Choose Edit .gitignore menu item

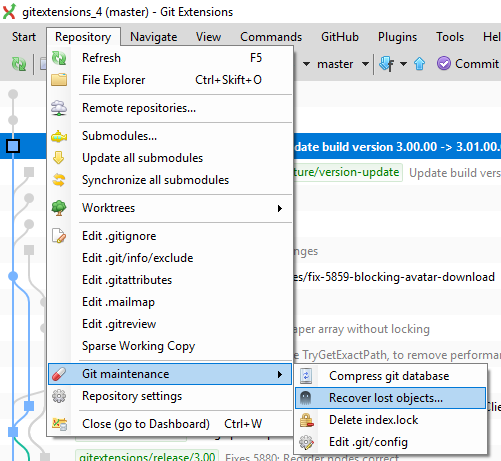tap(170, 236)
